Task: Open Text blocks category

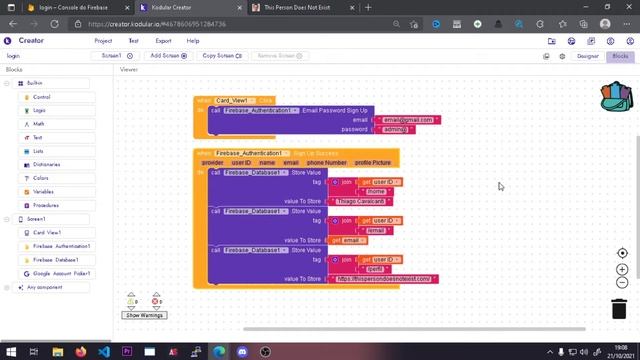Action: coord(56,138)
